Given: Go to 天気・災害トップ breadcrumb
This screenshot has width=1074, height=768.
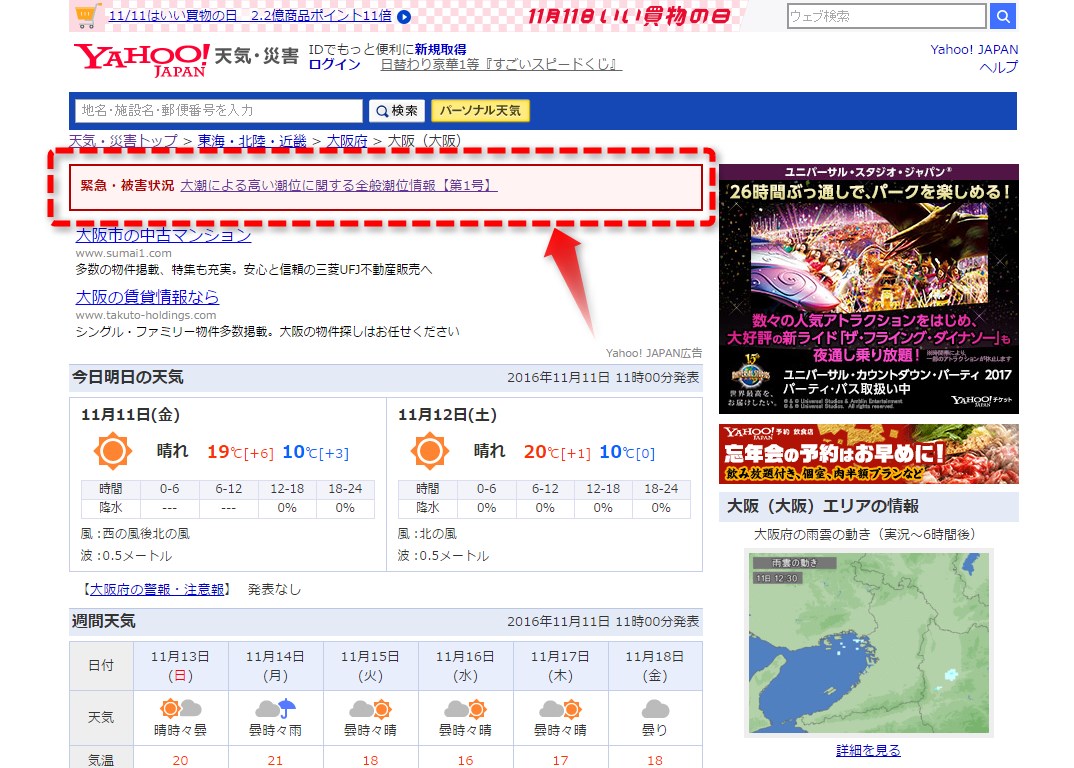Looking at the screenshot, I should [123, 141].
